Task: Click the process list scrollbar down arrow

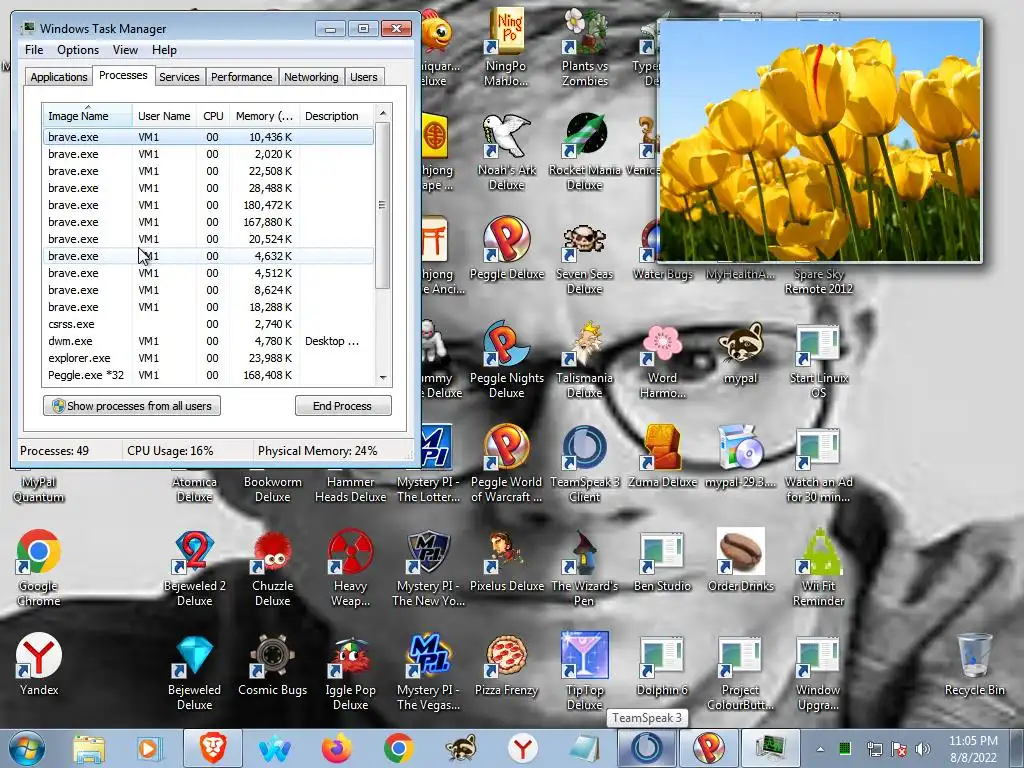Action: 383,377
